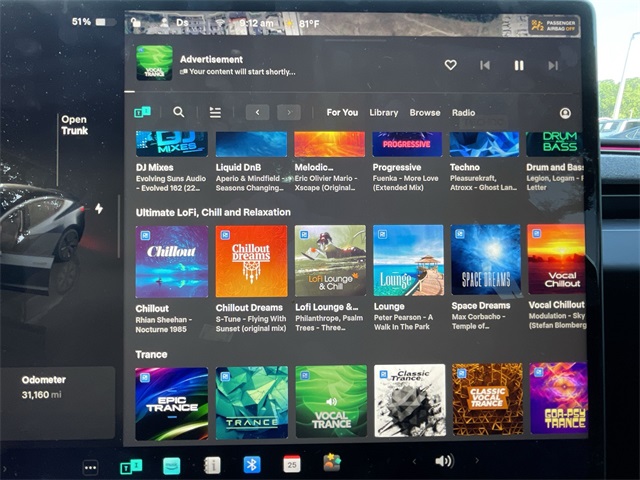
Task: Play the Lofi Lounge & Chill station
Action: tap(330, 260)
